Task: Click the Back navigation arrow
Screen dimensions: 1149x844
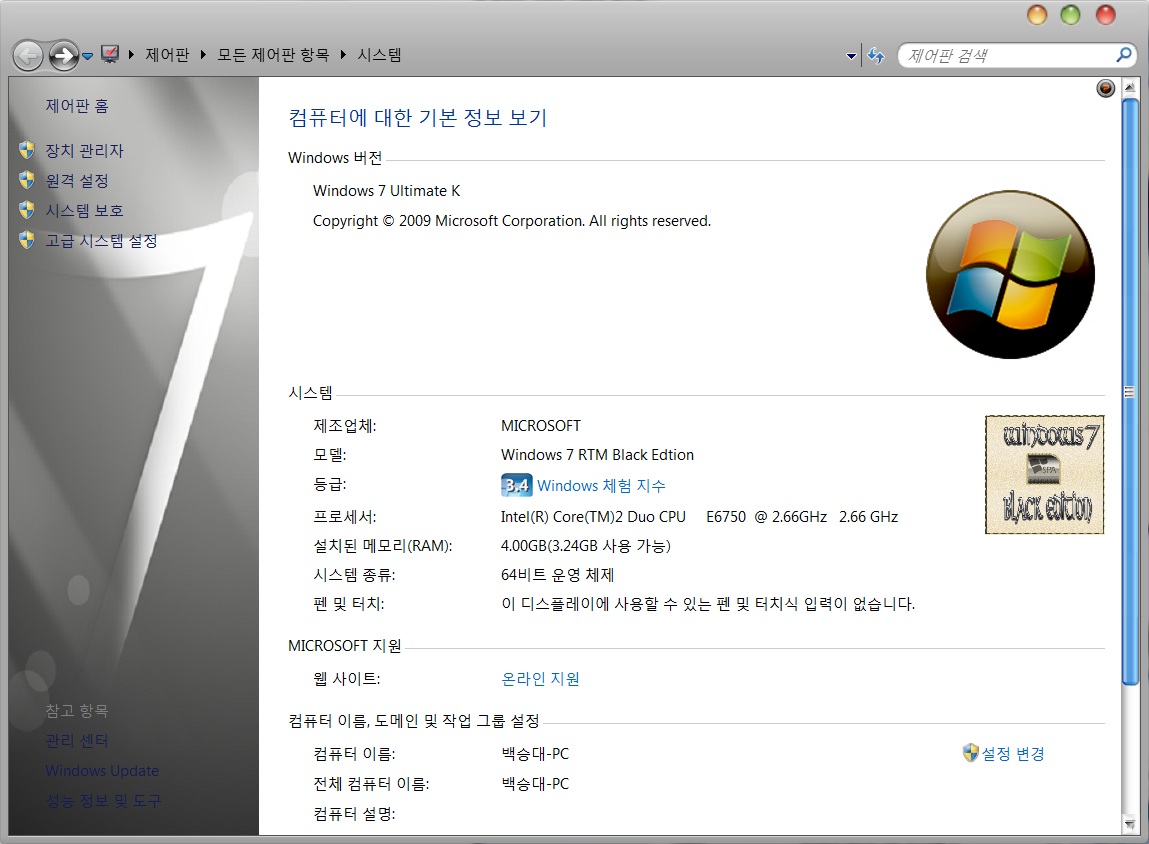Action: click(x=29, y=55)
